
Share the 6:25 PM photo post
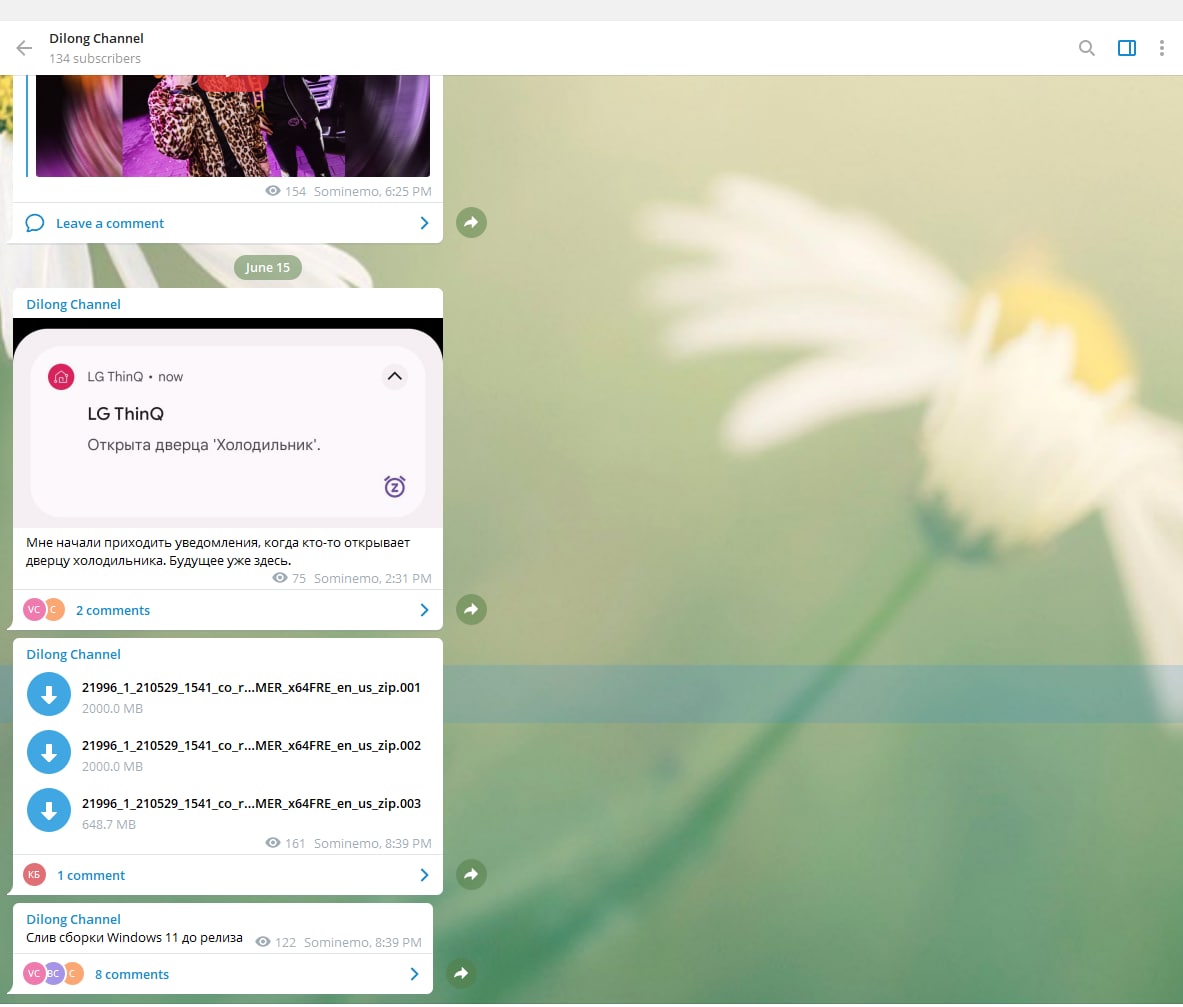(471, 223)
